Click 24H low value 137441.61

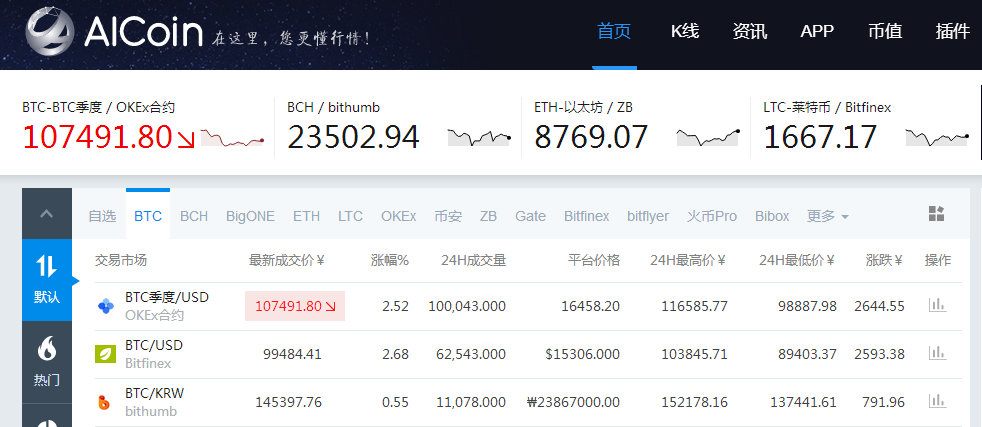(x=803, y=402)
